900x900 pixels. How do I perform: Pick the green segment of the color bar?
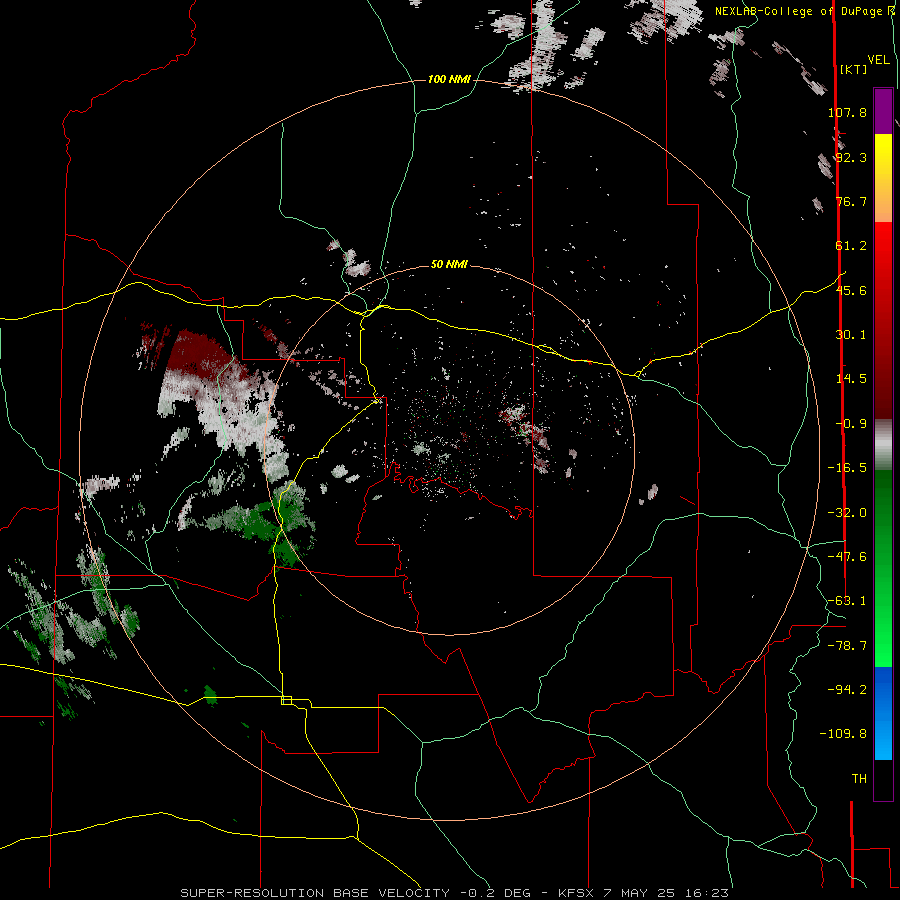[883, 568]
